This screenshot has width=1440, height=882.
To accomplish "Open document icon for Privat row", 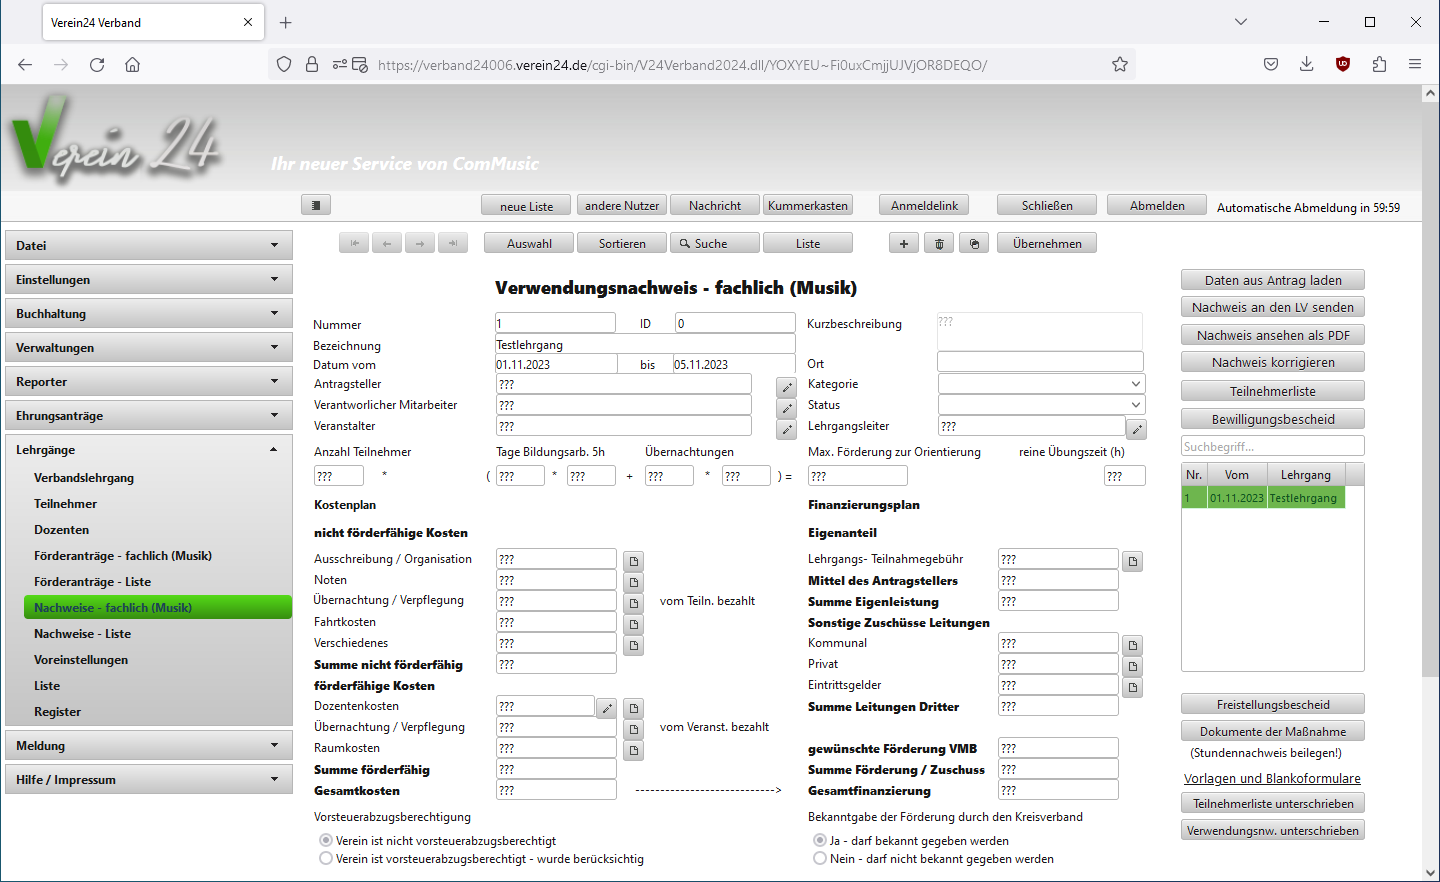I will [x=1132, y=666].
